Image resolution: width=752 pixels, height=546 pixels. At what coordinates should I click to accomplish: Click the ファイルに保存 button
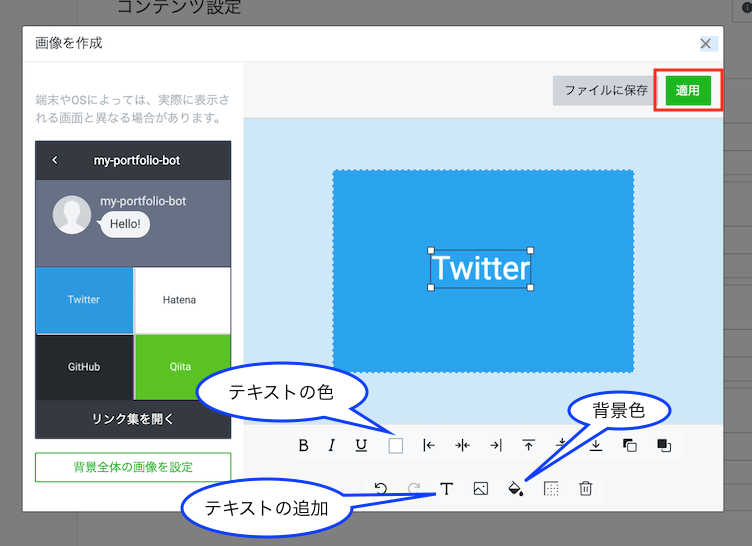tap(605, 90)
